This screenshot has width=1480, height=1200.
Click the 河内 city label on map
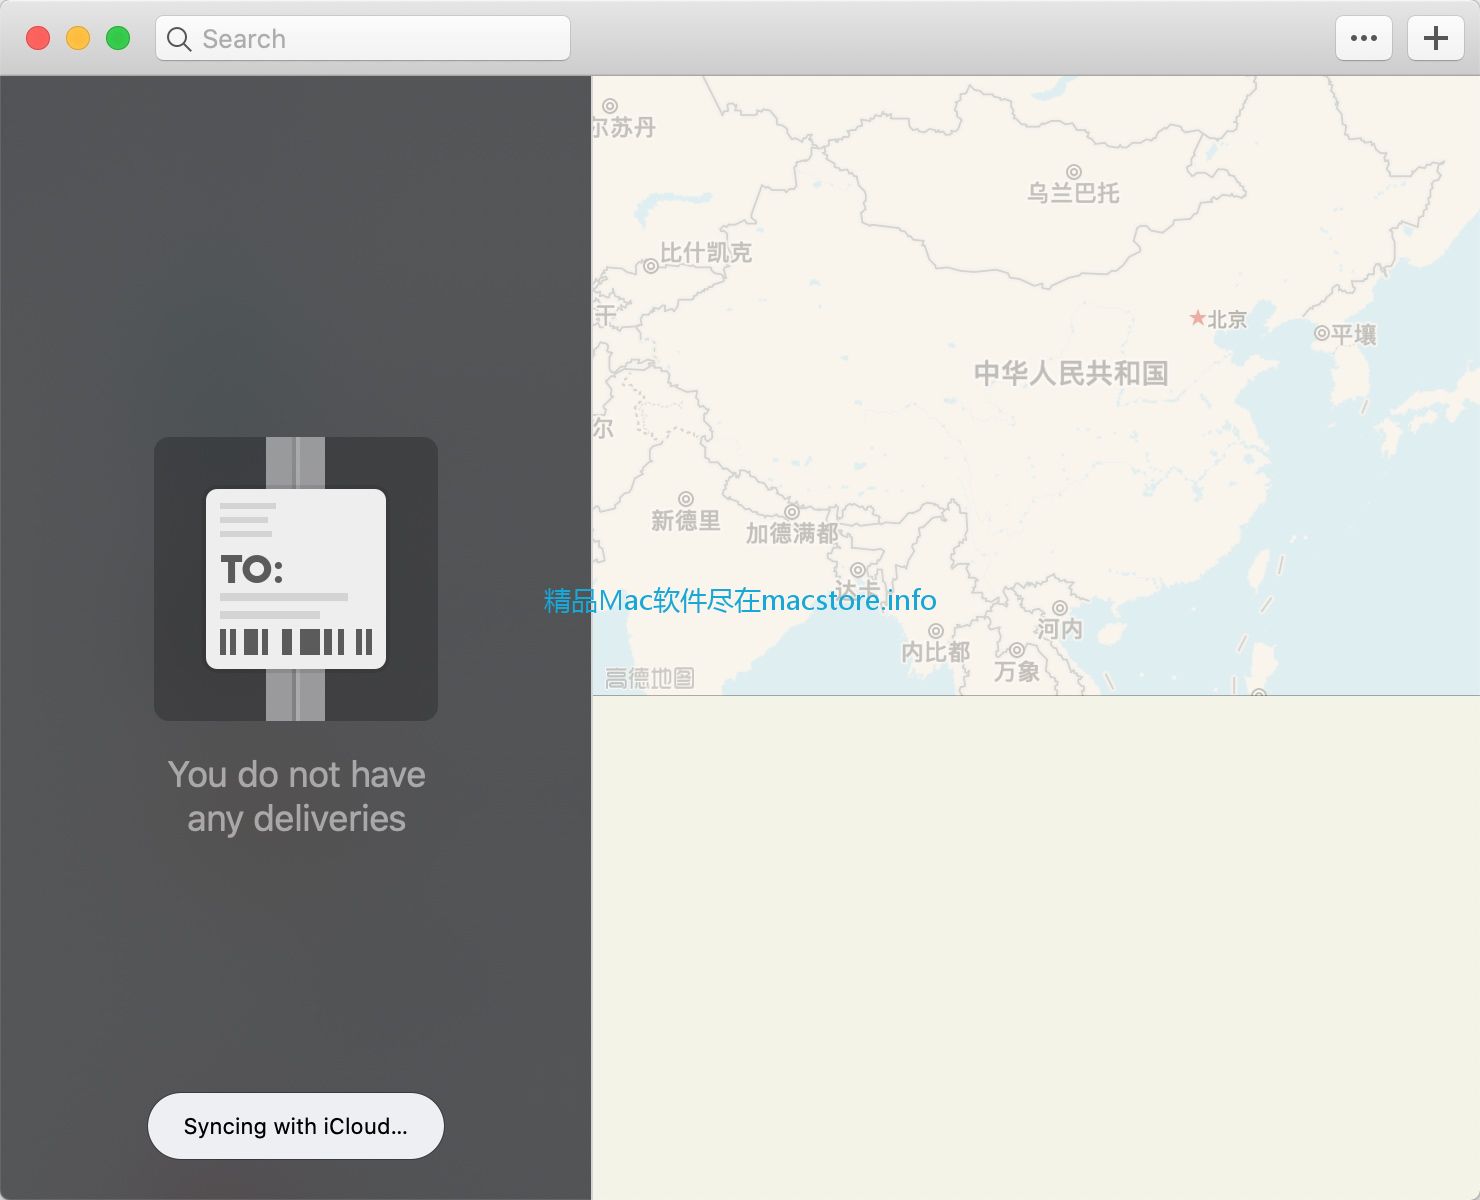pyautogui.click(x=1060, y=628)
